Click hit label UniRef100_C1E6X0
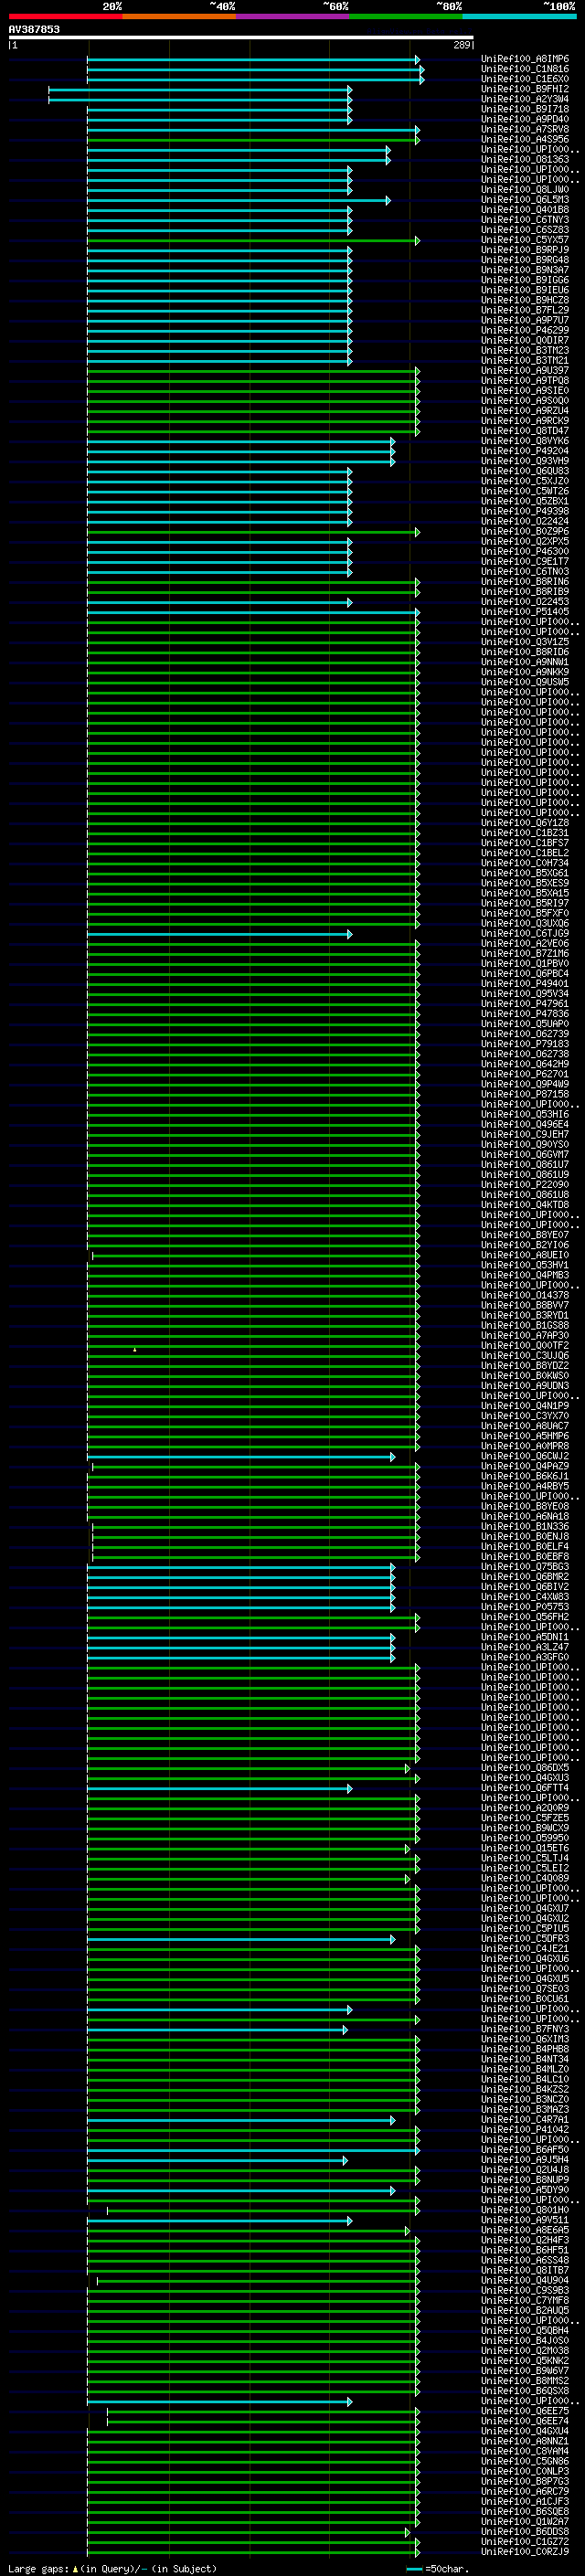 [525, 79]
